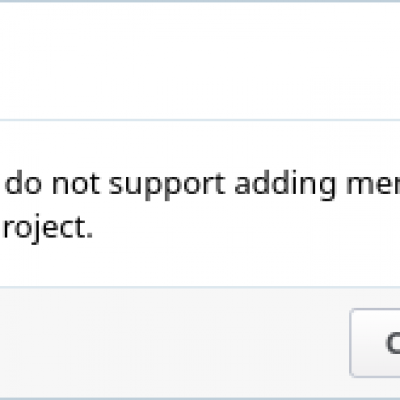Click the empty white panel above the message
Viewport: 400px width, 400px height.
tap(200, 61)
